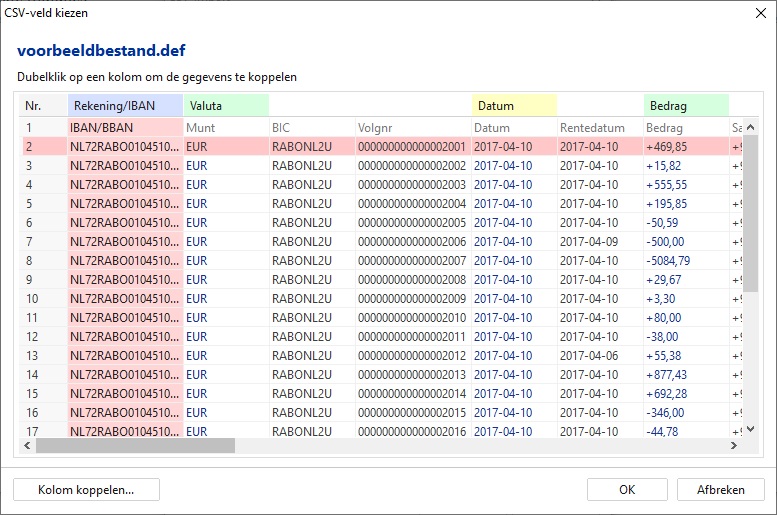Close the CSV-veld kiezen dialog
This screenshot has height=515, width=777.
coord(755,13)
